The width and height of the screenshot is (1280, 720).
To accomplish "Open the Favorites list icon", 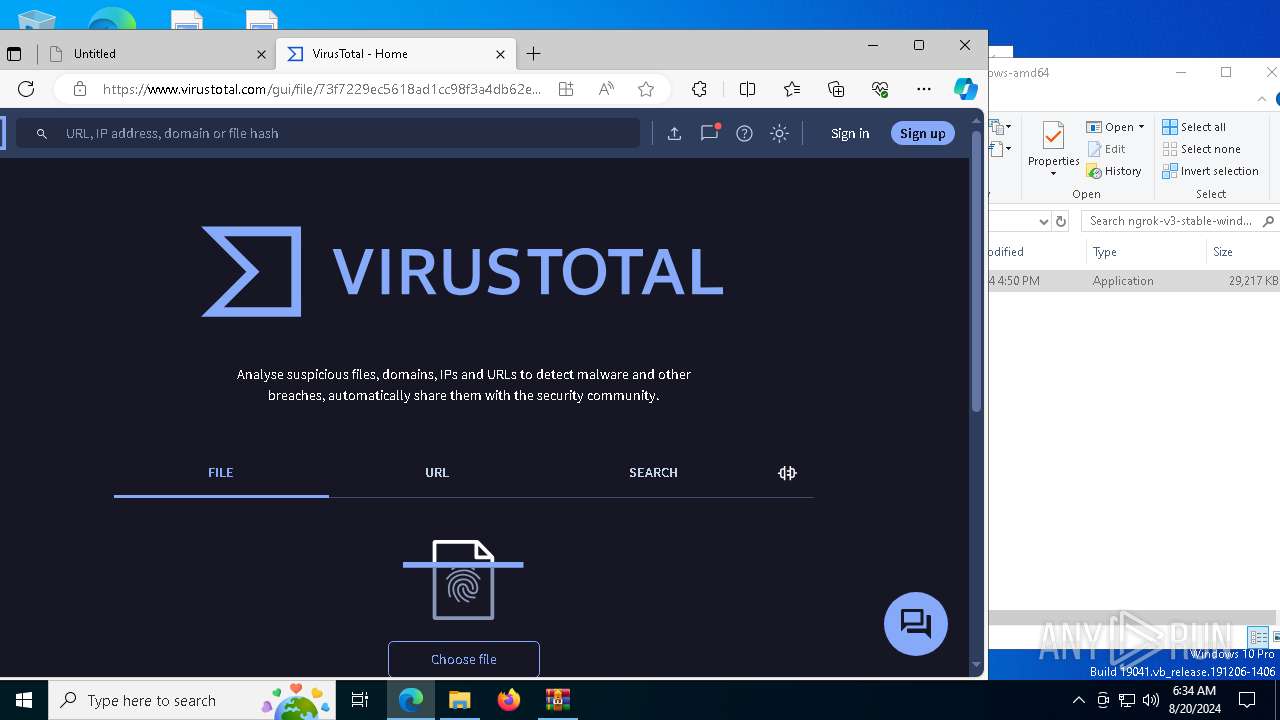I will point(792,89).
